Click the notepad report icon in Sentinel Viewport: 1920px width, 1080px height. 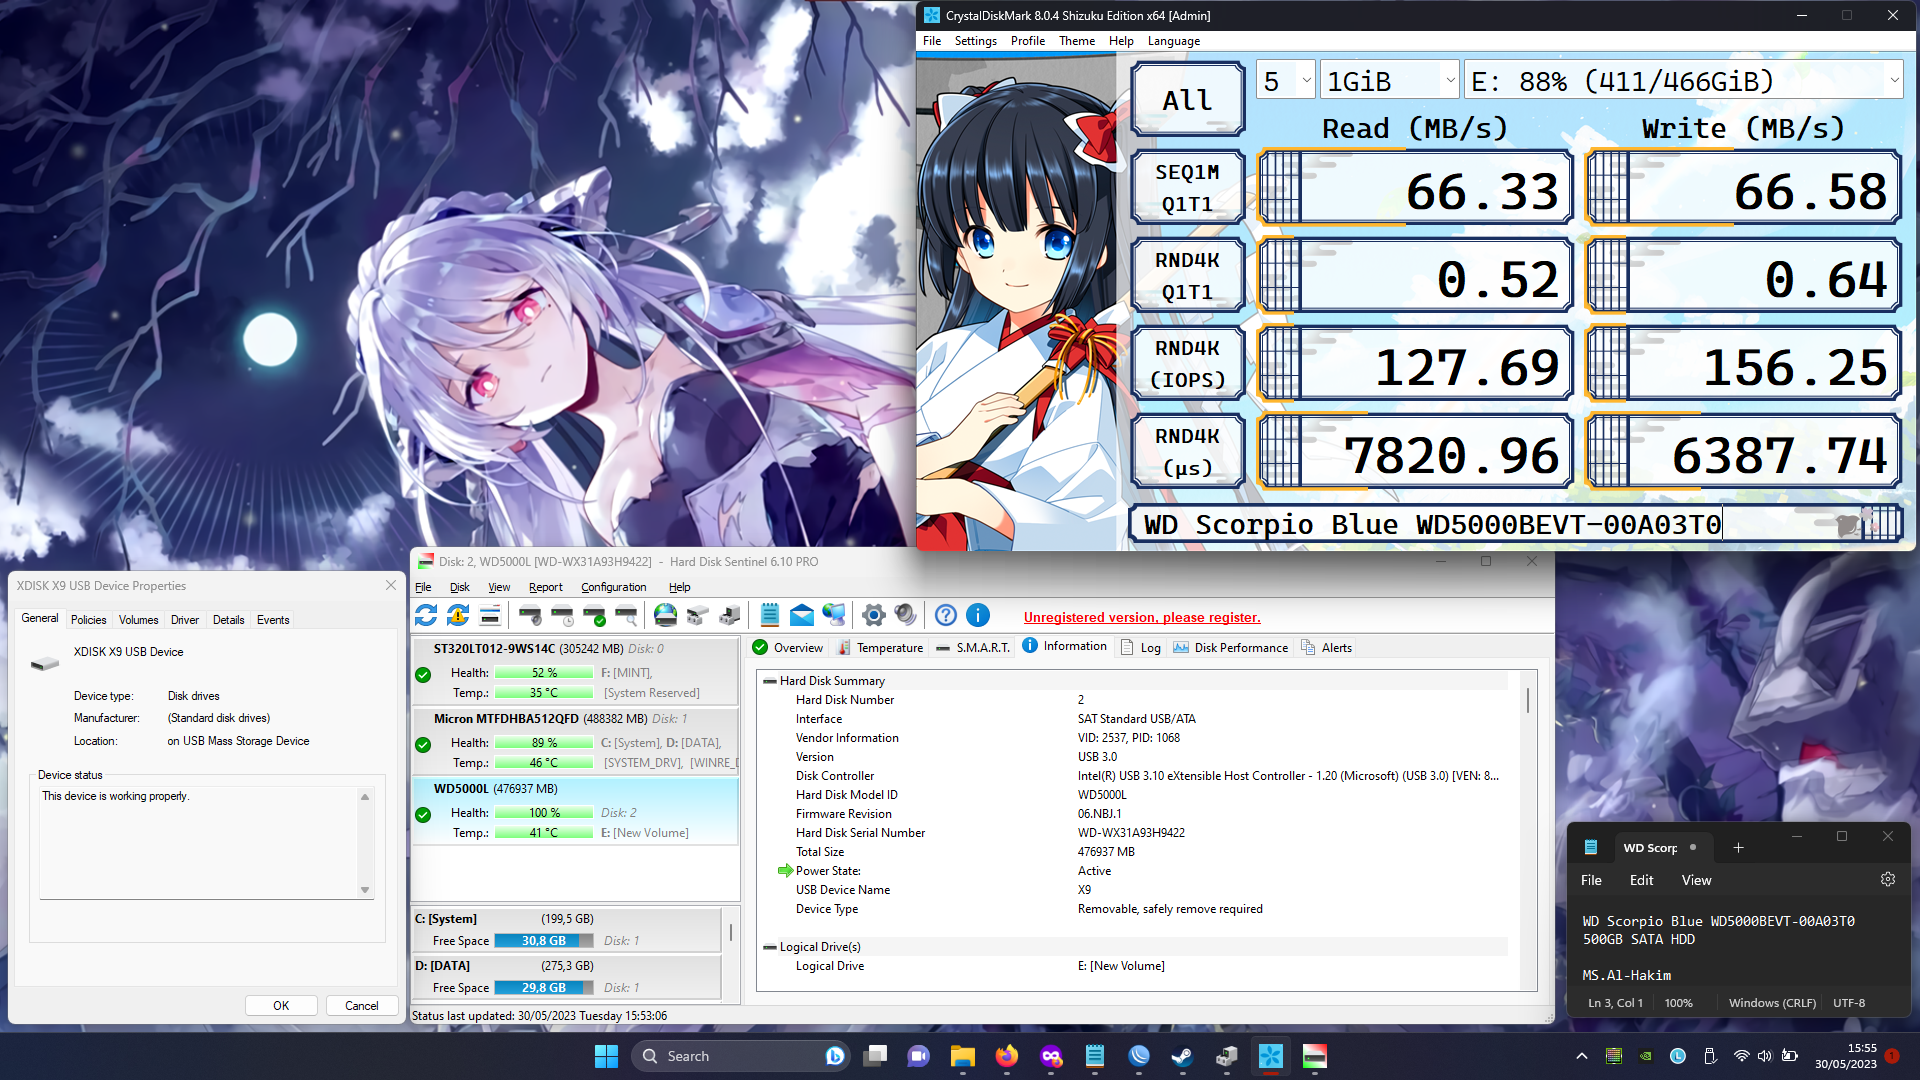click(770, 616)
